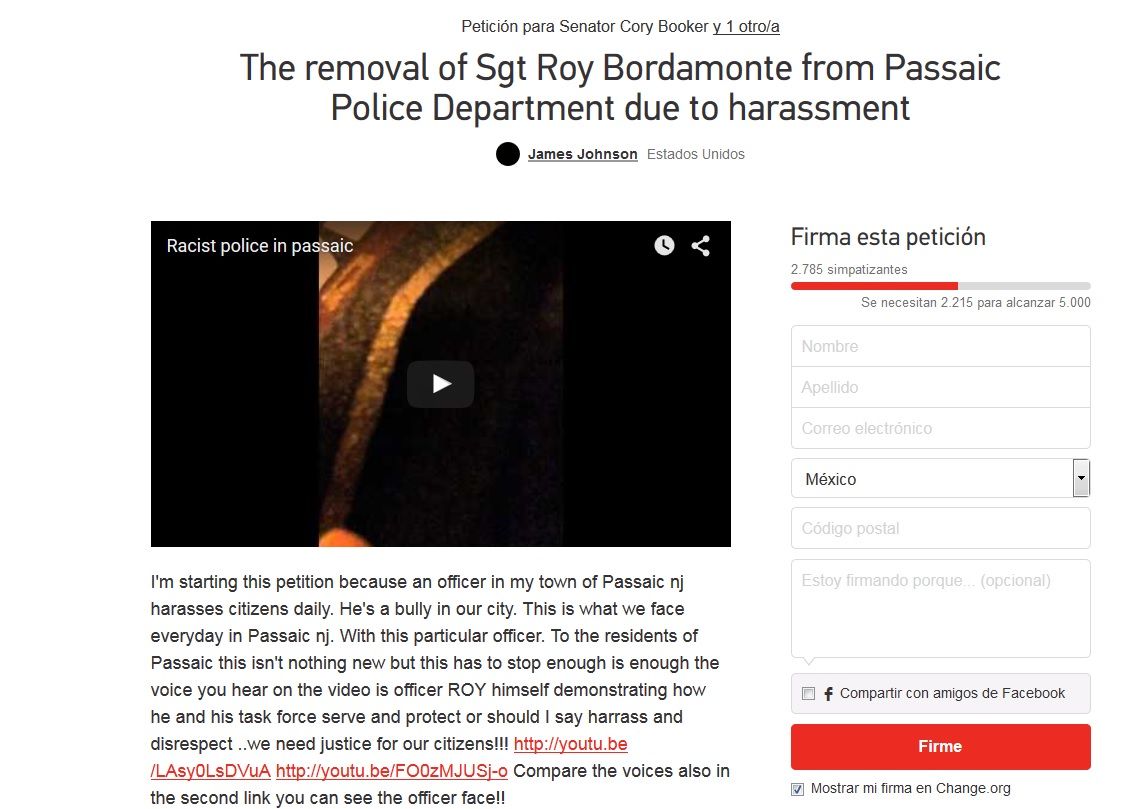Click the Código postal field
The height and width of the screenshot is (809, 1129).
coord(940,528)
